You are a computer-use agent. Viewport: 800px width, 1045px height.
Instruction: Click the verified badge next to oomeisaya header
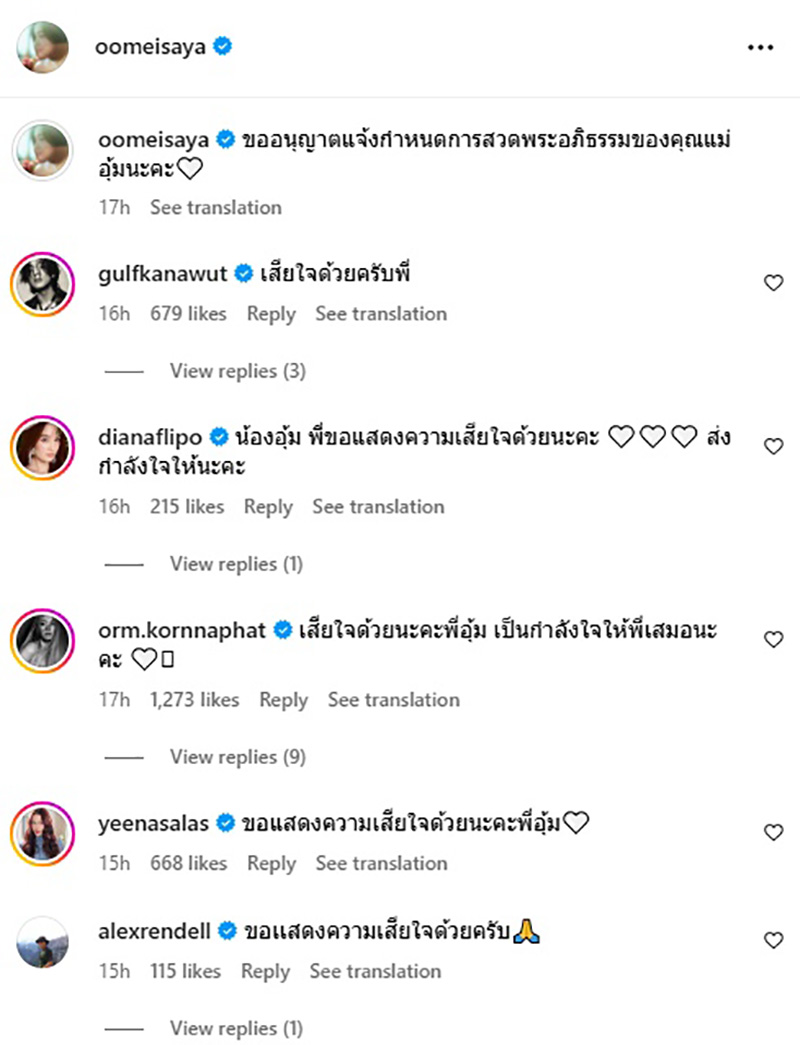coord(222,46)
